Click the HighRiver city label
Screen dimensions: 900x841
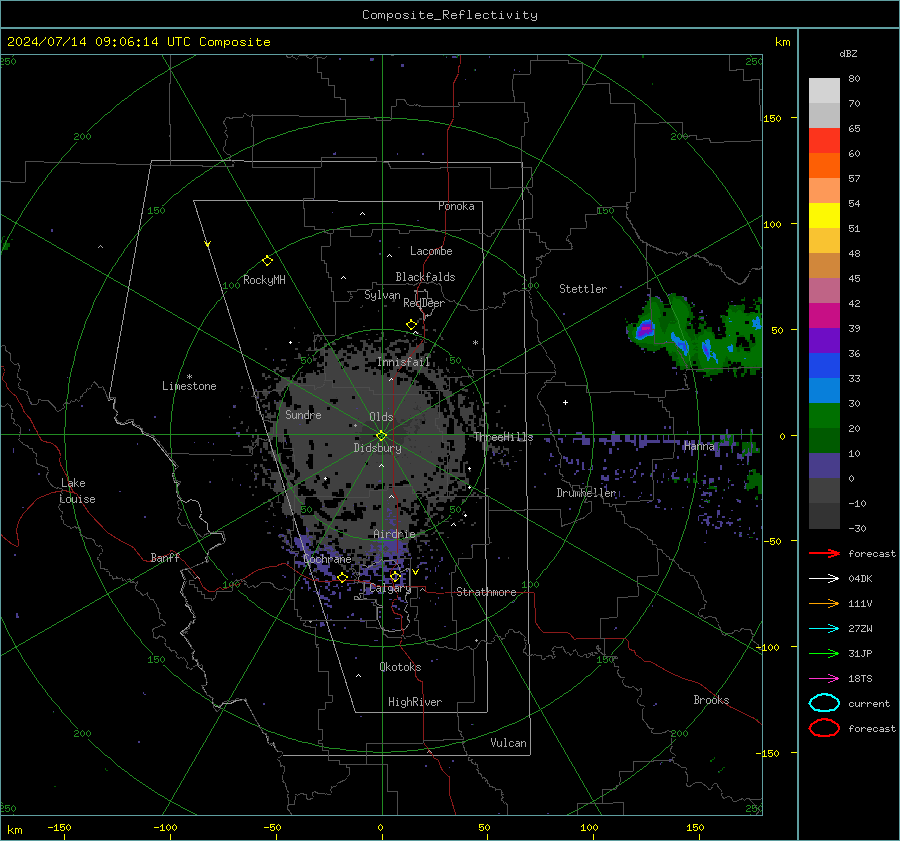(x=415, y=702)
